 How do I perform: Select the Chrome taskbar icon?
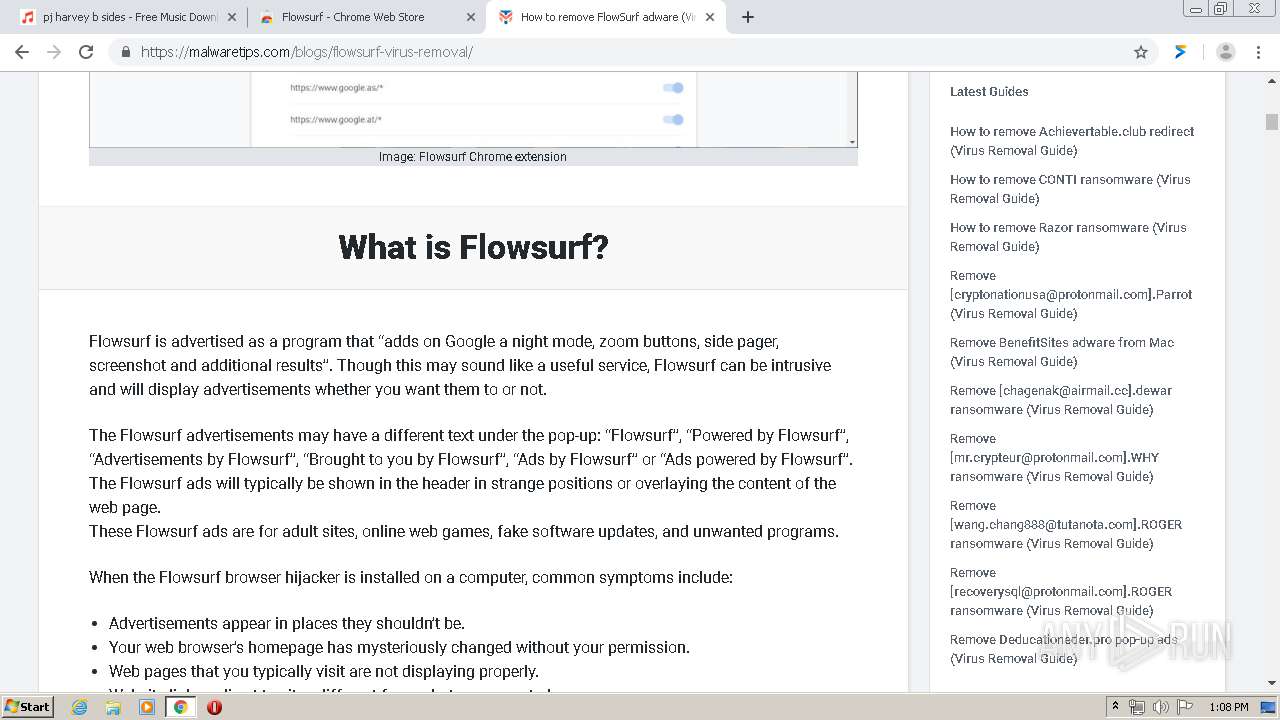click(180, 707)
